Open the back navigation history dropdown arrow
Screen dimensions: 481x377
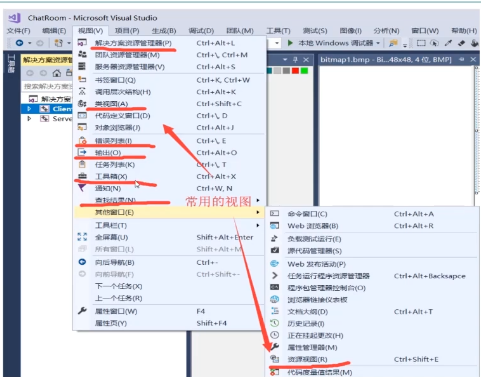[30, 43]
